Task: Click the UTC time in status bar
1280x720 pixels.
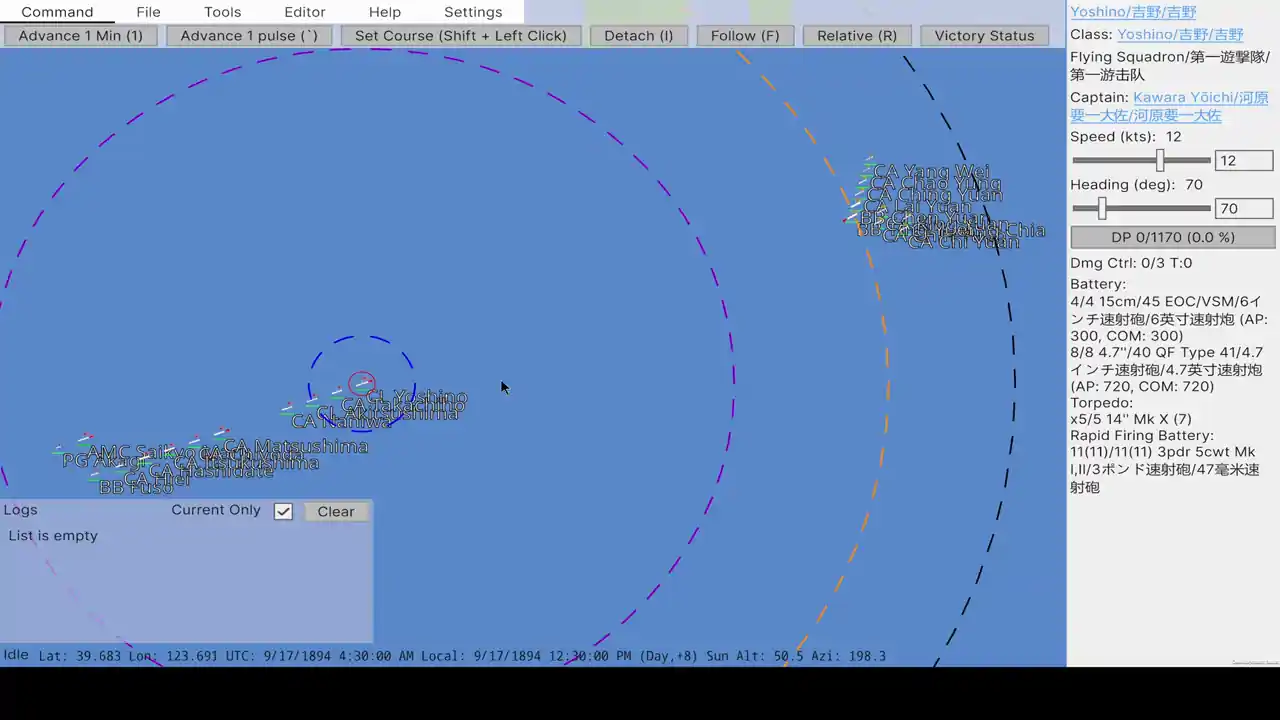Action: pos(321,656)
